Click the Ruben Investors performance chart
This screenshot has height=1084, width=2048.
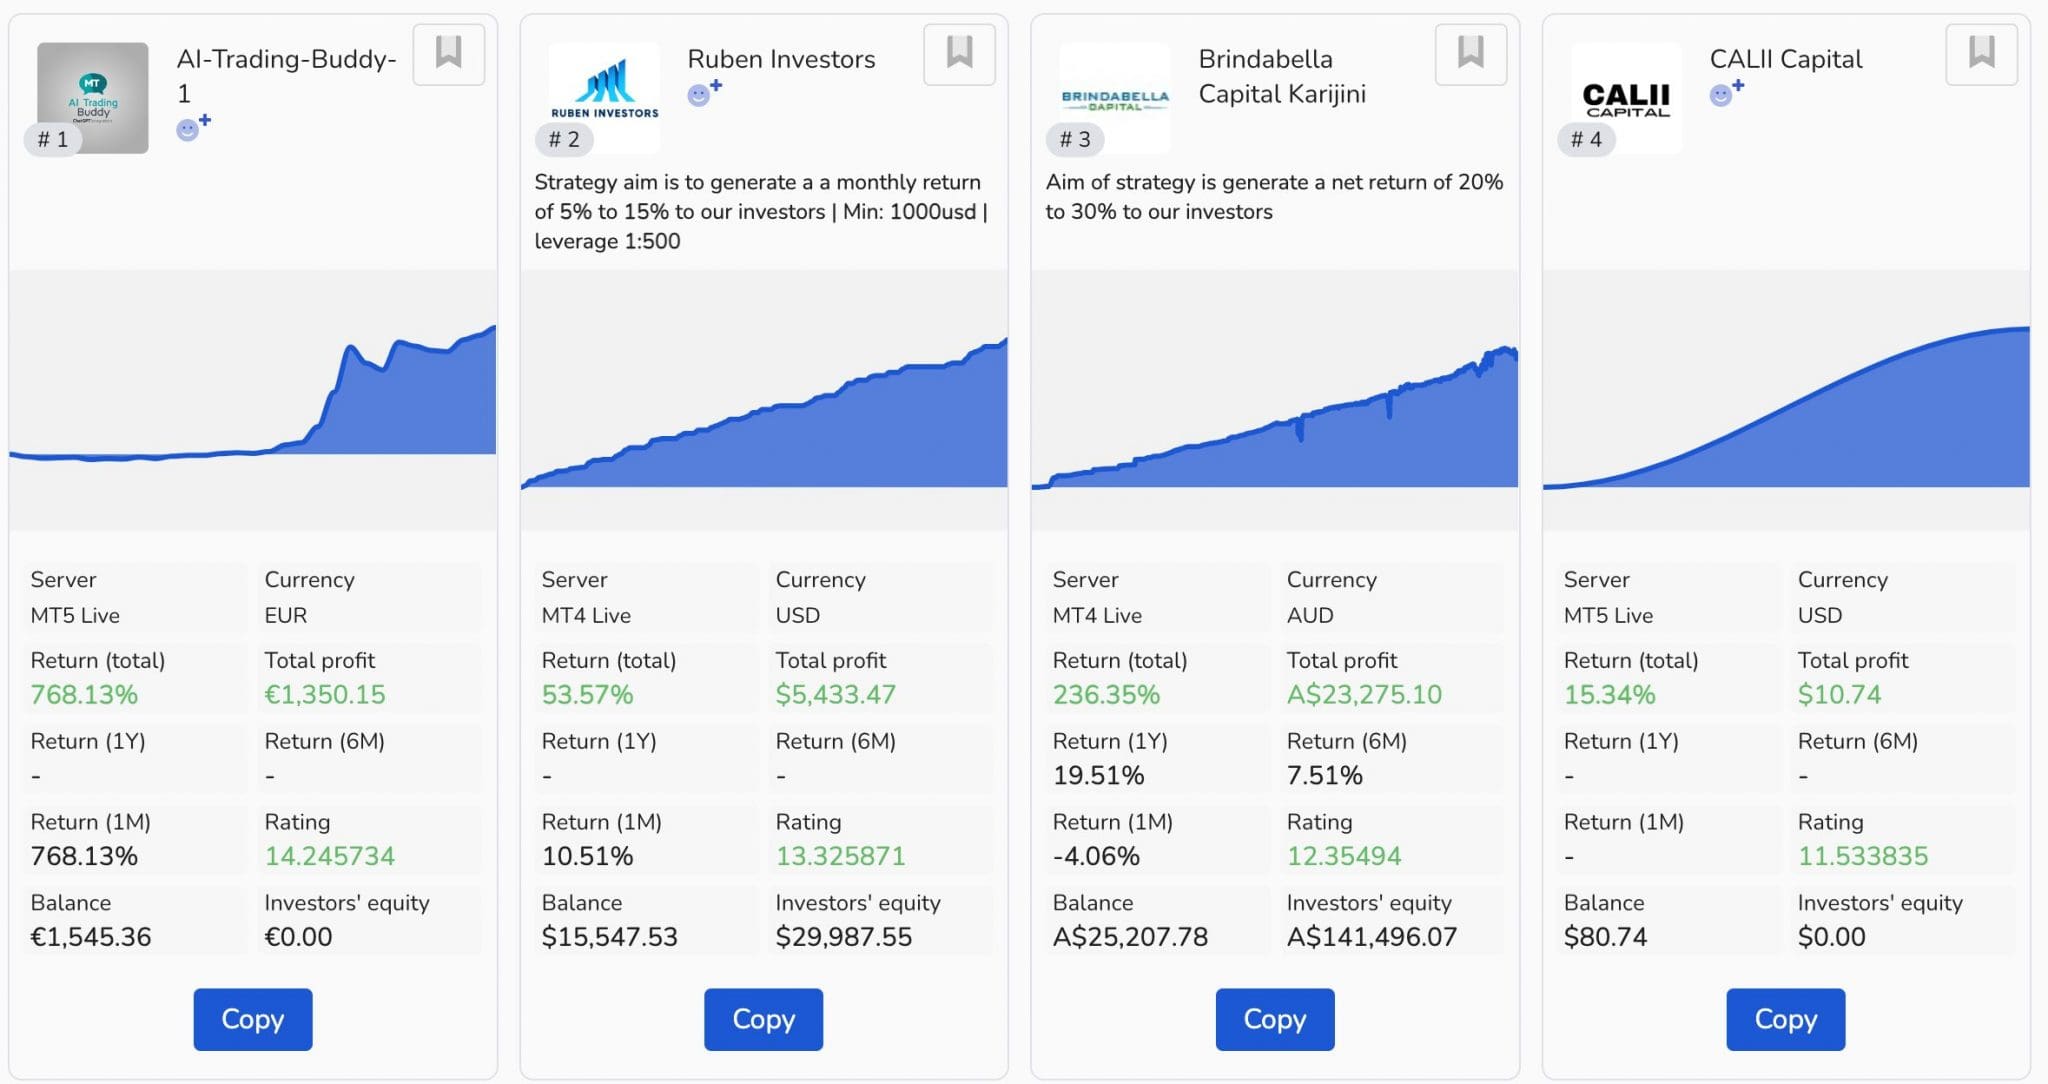(764, 400)
